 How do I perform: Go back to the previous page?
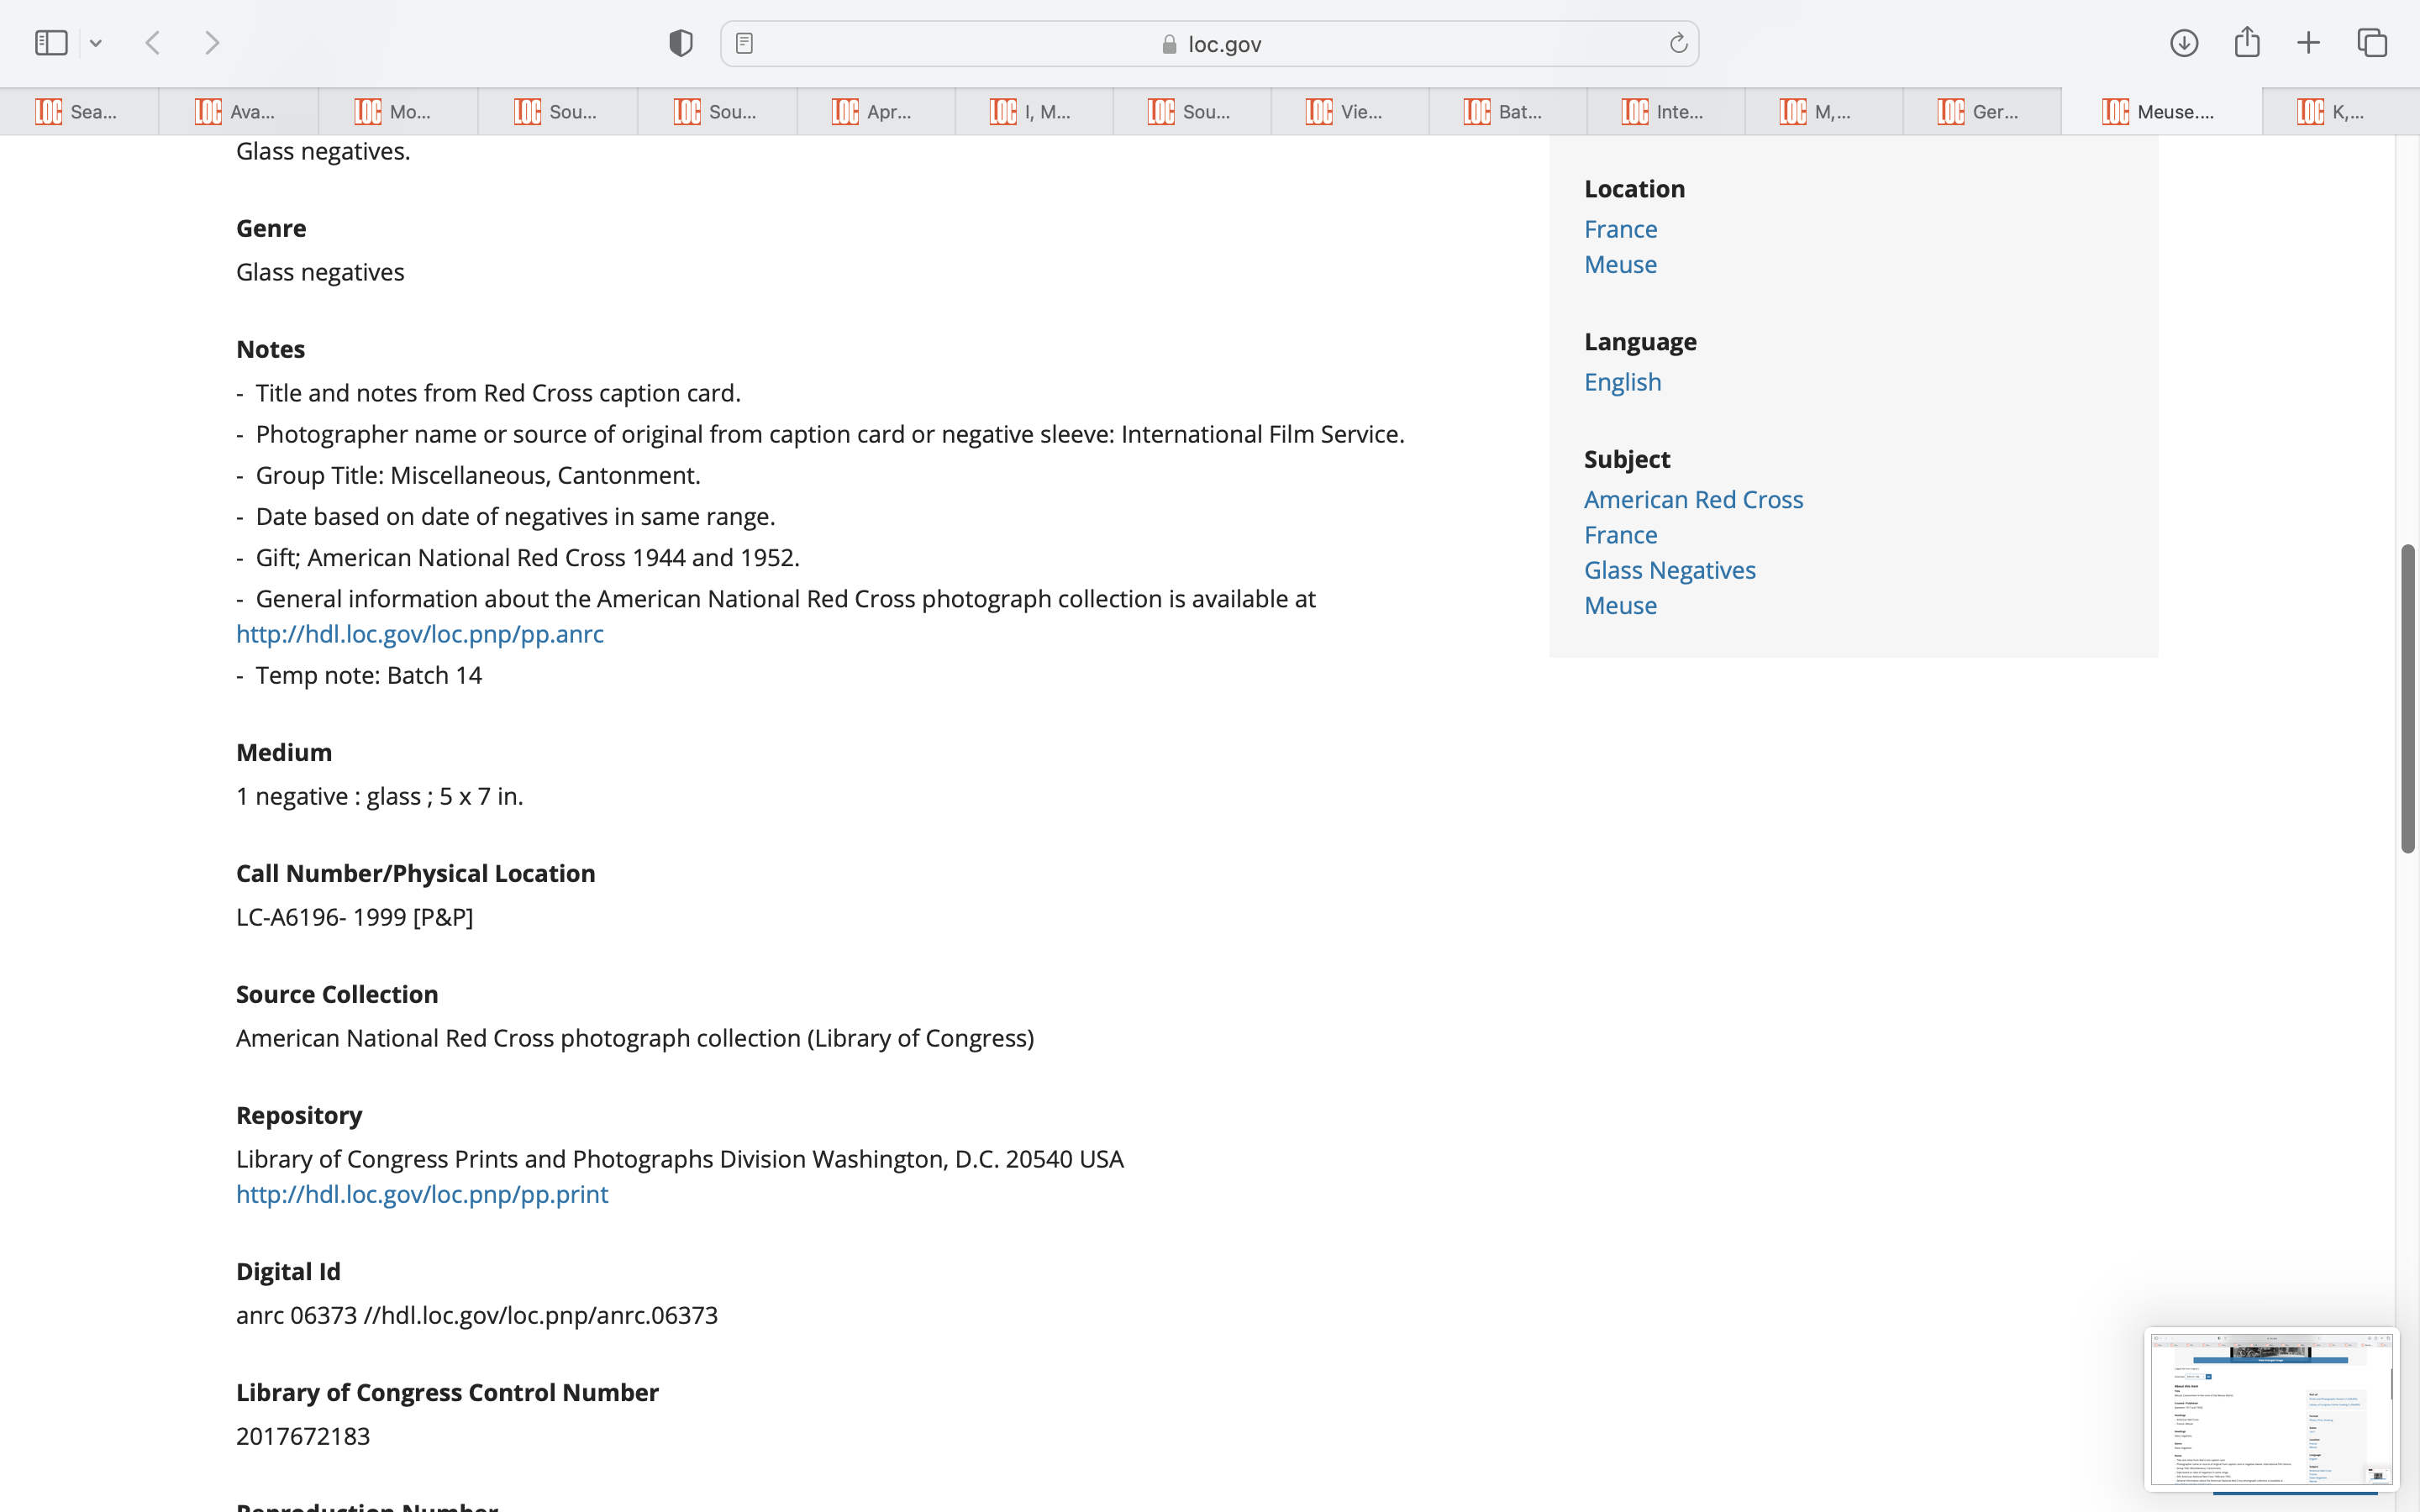(x=153, y=43)
